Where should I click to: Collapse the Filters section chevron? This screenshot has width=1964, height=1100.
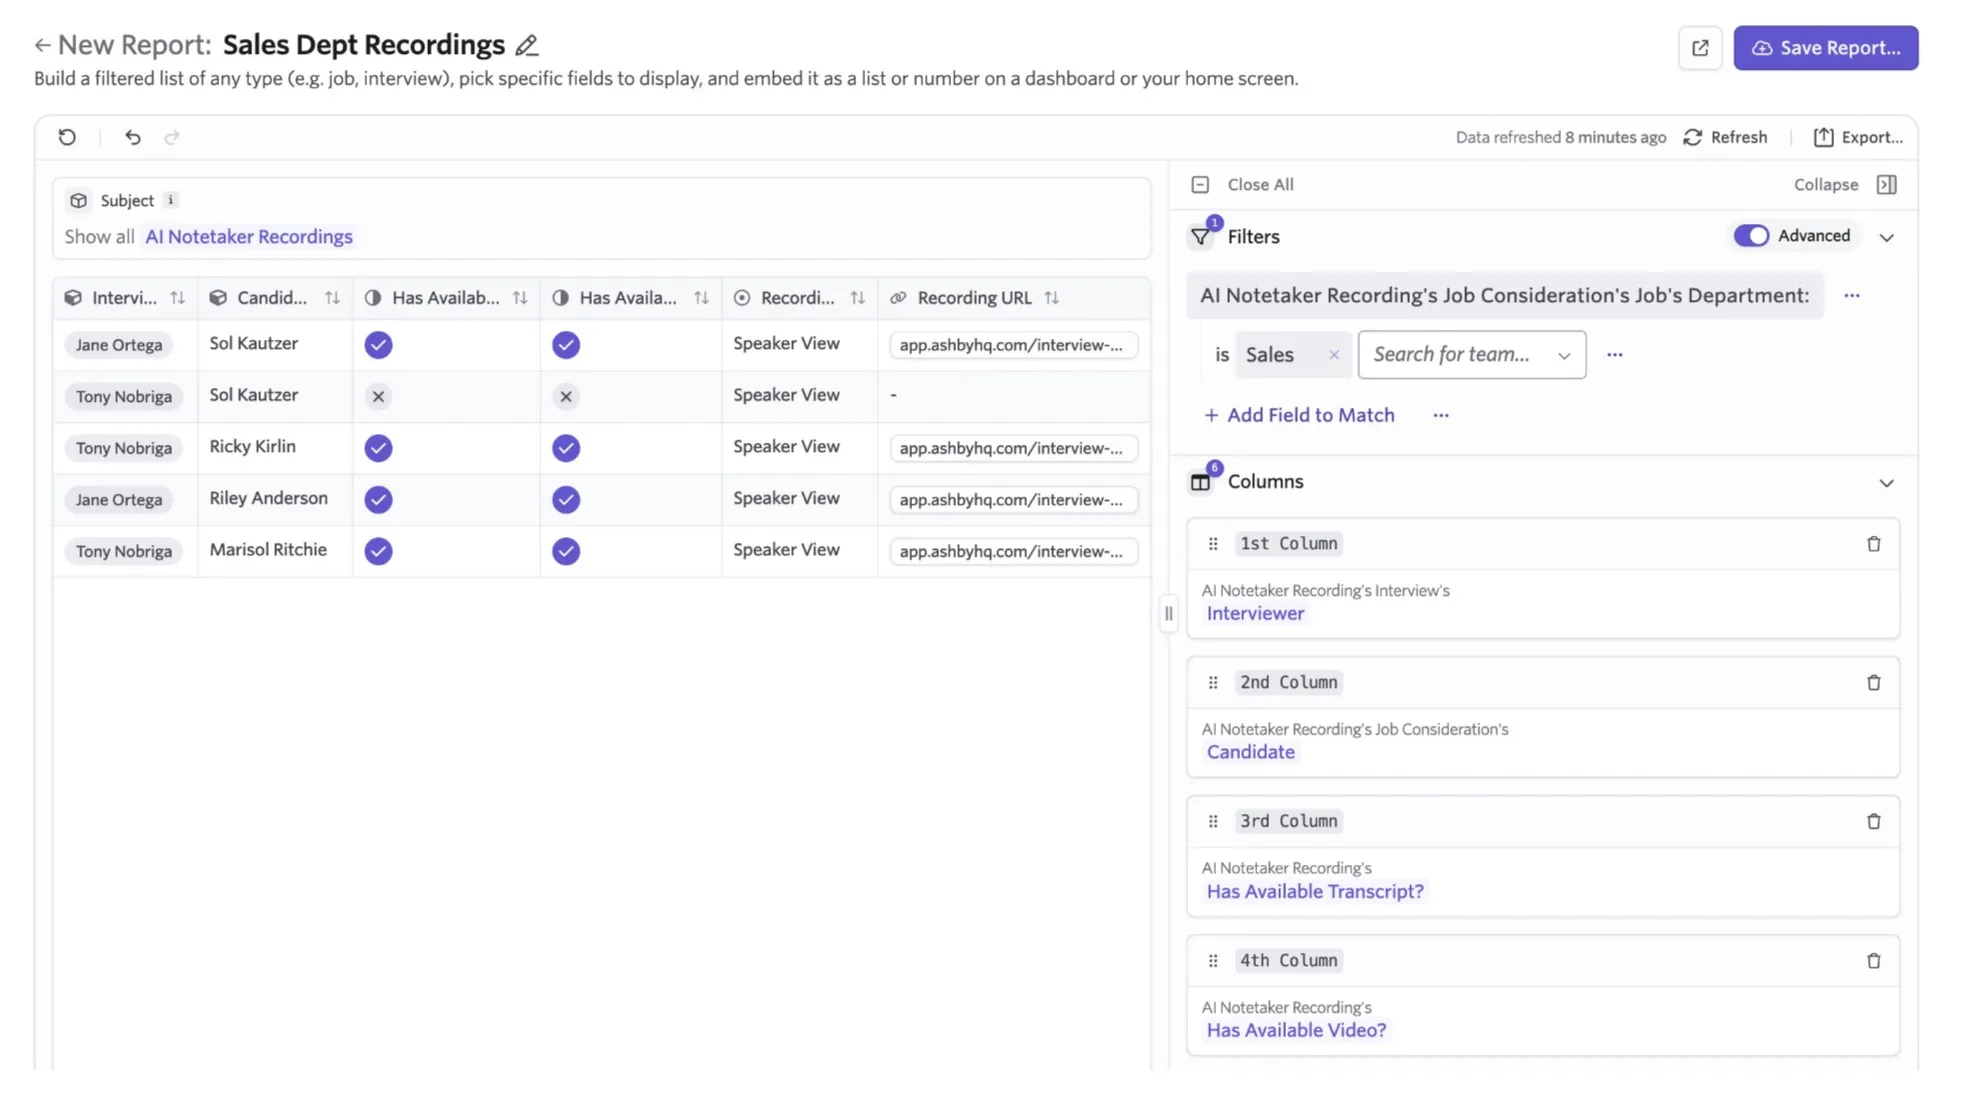1886,237
